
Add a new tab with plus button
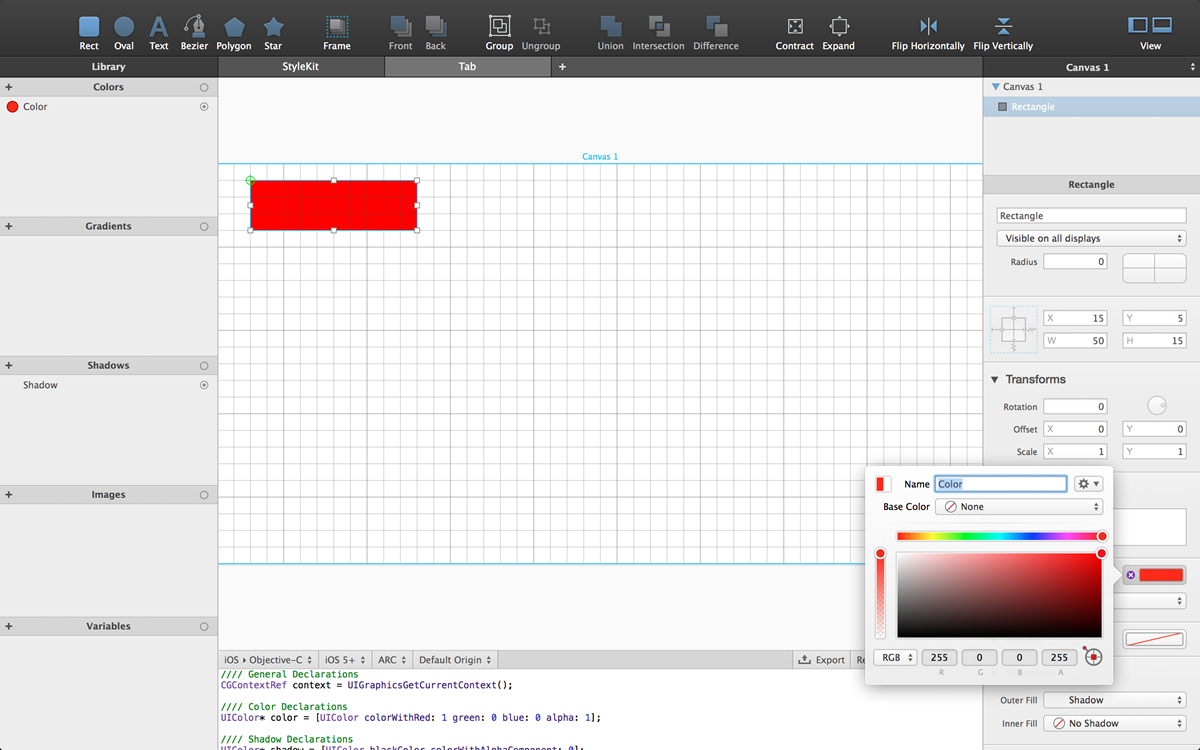562,67
